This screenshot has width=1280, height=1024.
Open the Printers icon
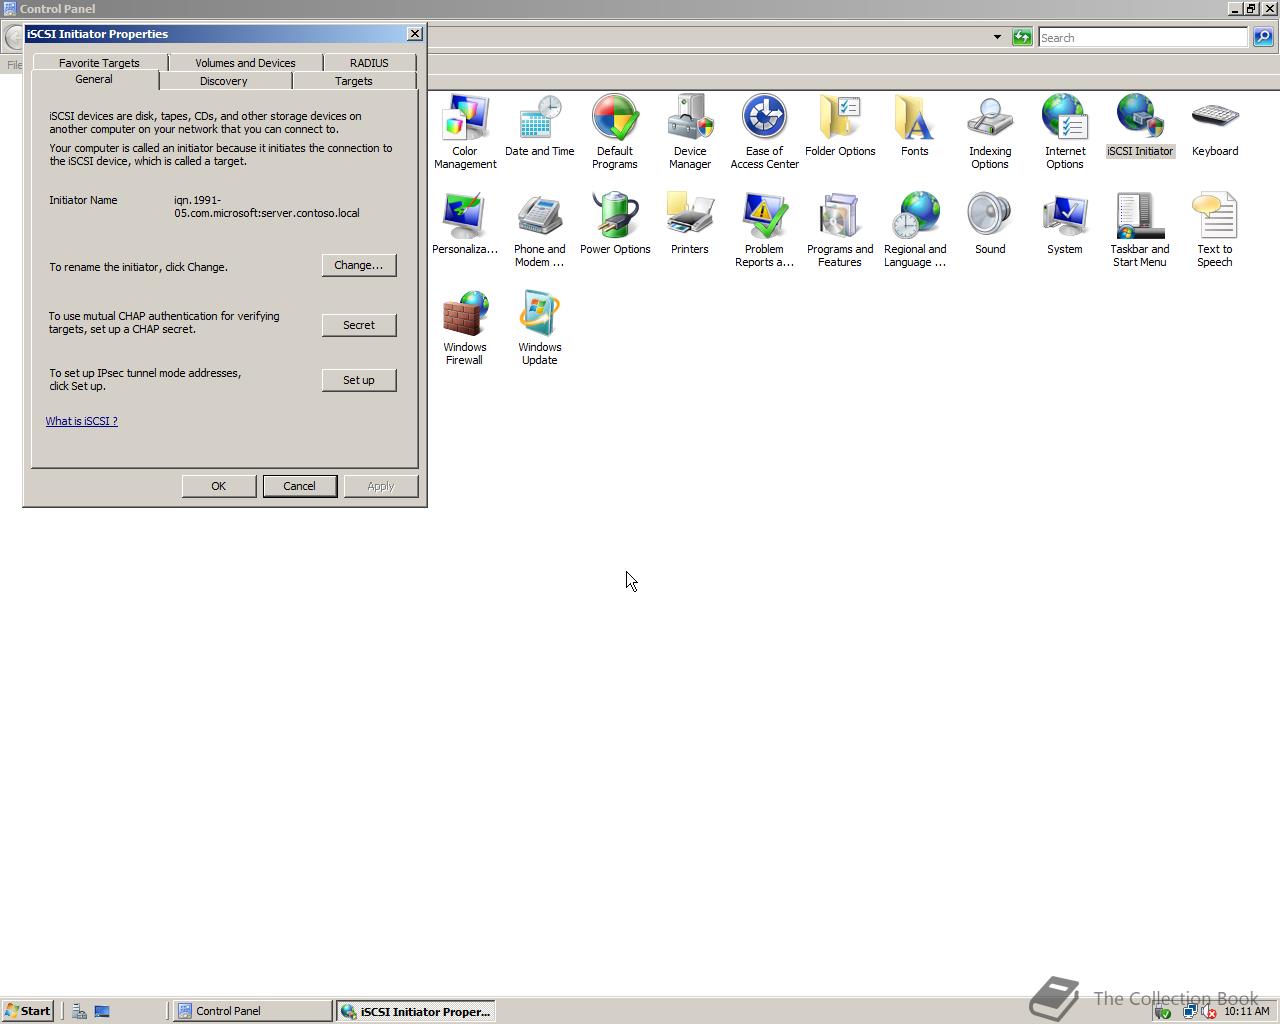point(690,224)
